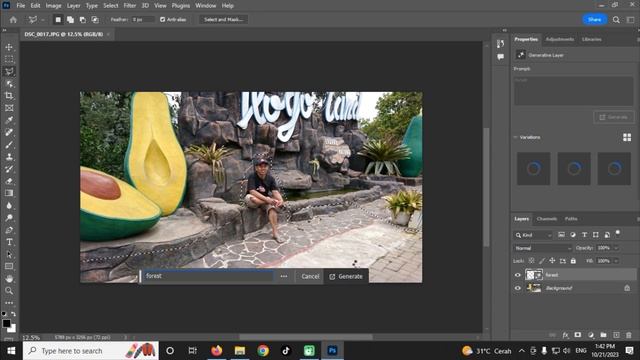Open the File menu
Image resolution: width=640 pixels, height=360 pixels.
tap(20, 6)
